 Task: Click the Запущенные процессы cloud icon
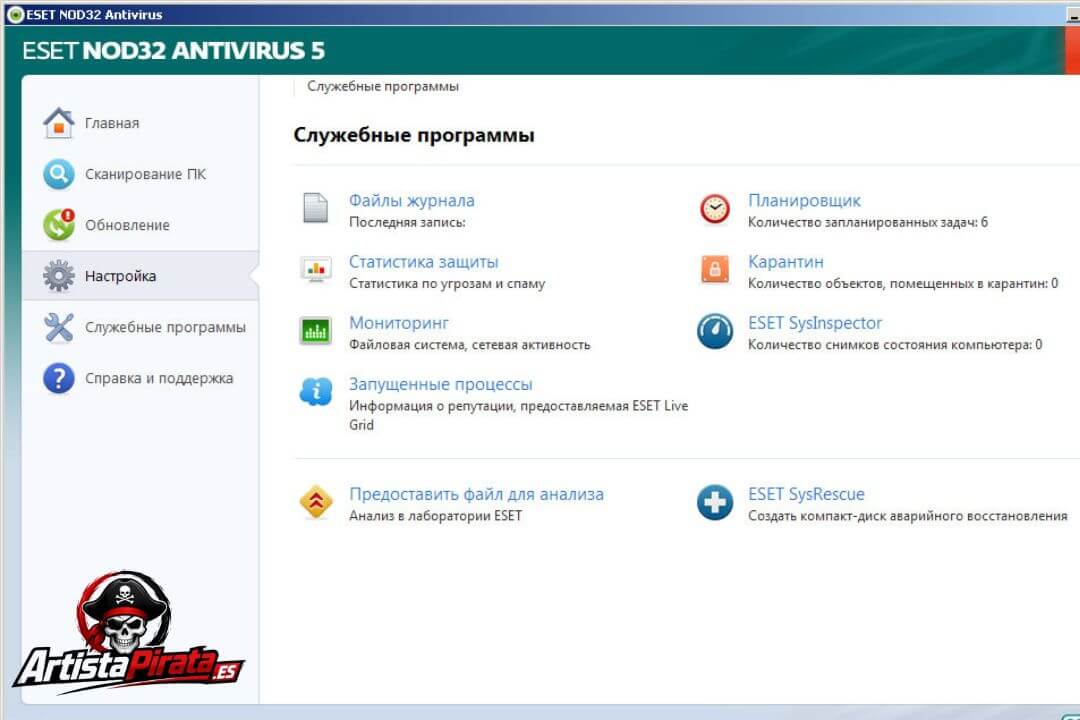[x=315, y=391]
